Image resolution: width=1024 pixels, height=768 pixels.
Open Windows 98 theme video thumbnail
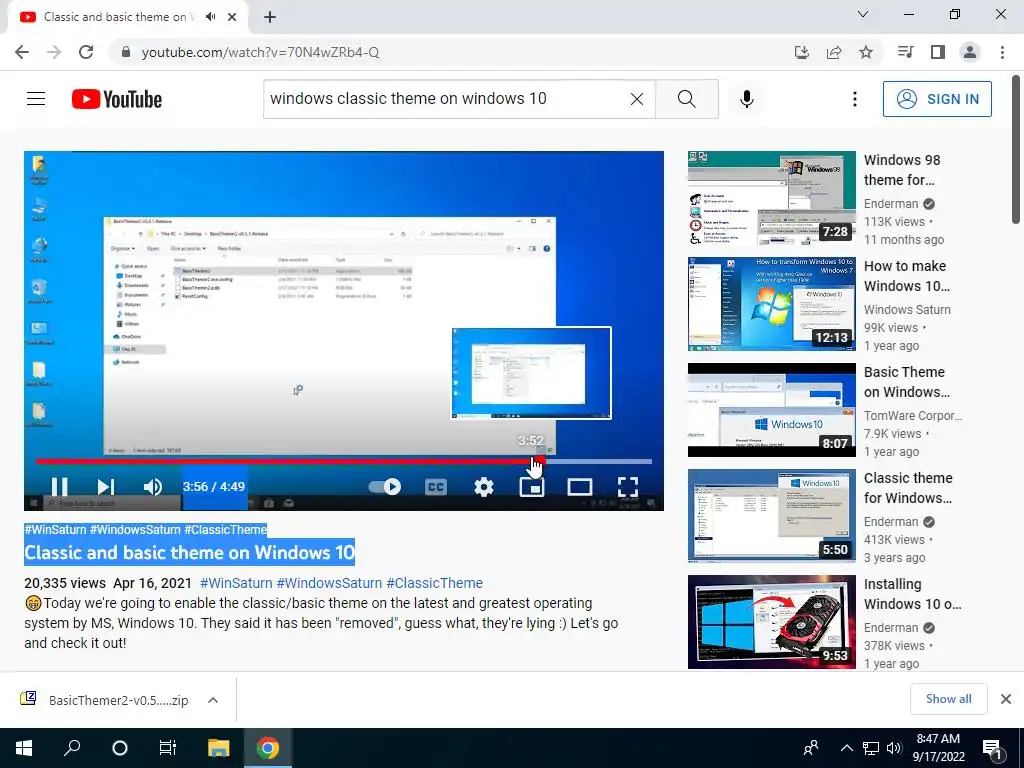click(771, 198)
